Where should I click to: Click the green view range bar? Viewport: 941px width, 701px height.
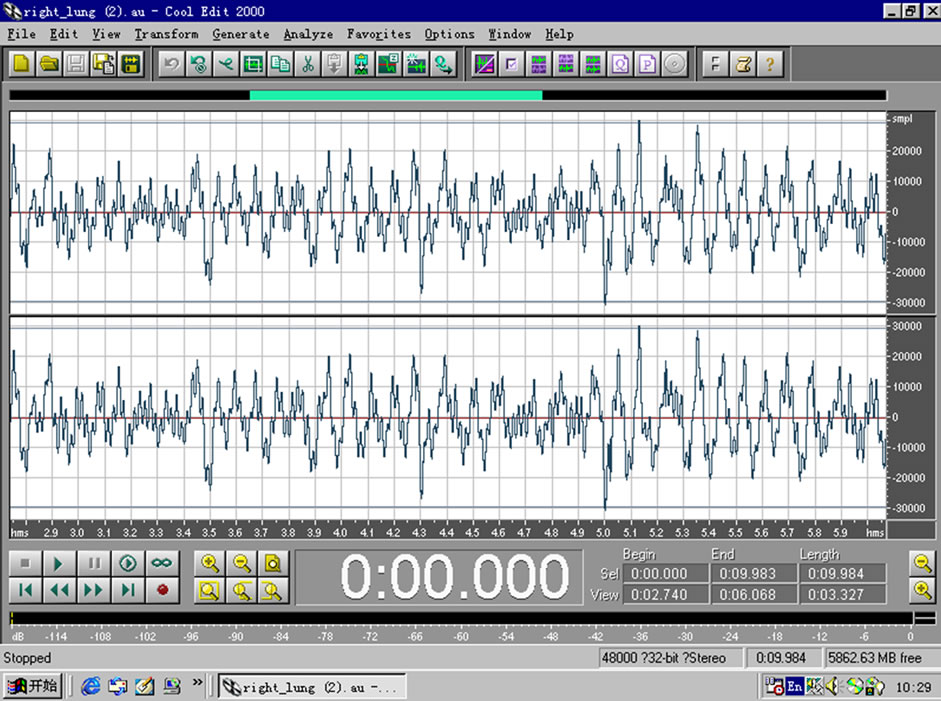[x=396, y=95]
